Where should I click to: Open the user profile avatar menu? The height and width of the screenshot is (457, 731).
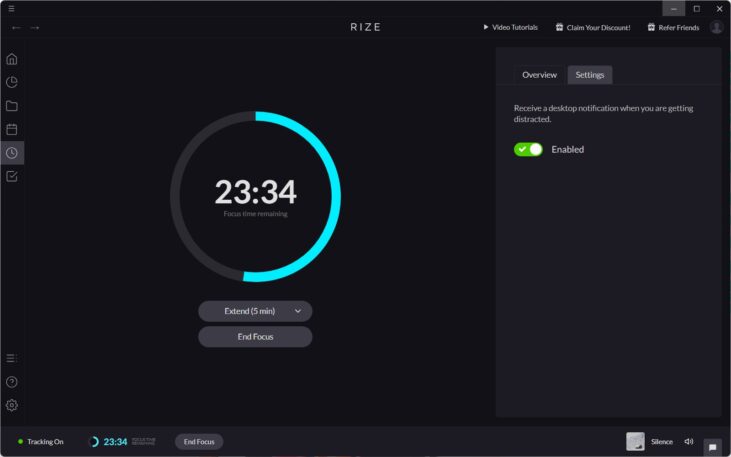(x=716, y=27)
